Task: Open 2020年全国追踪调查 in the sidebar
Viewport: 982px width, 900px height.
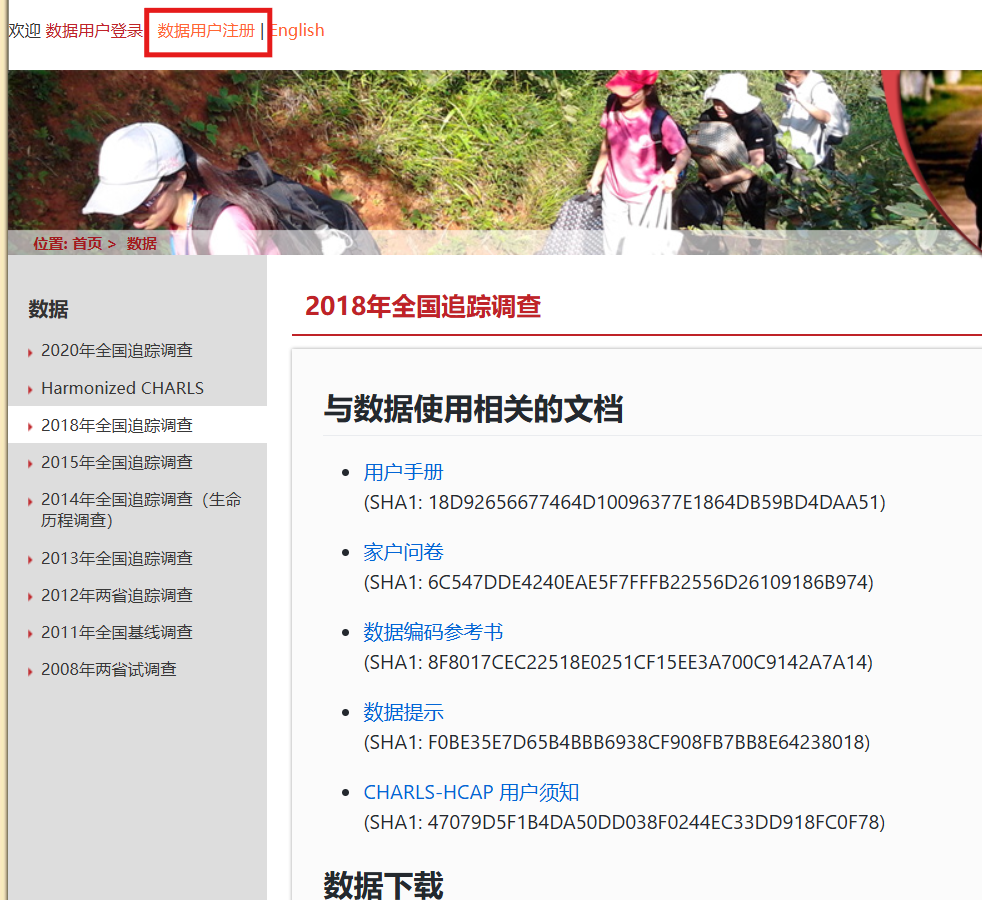Action: pyautogui.click(x=117, y=351)
